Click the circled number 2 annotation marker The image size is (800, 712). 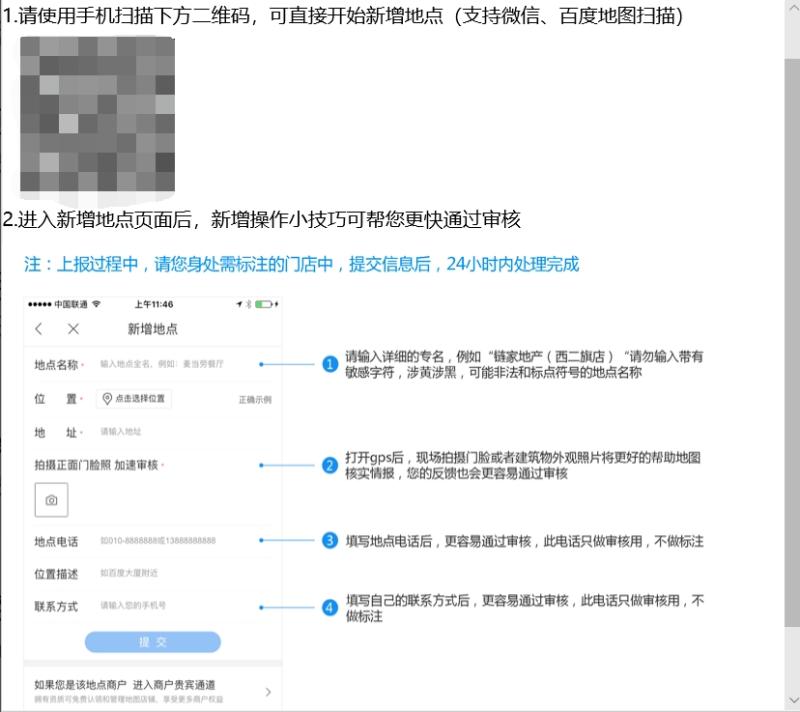click(328, 463)
